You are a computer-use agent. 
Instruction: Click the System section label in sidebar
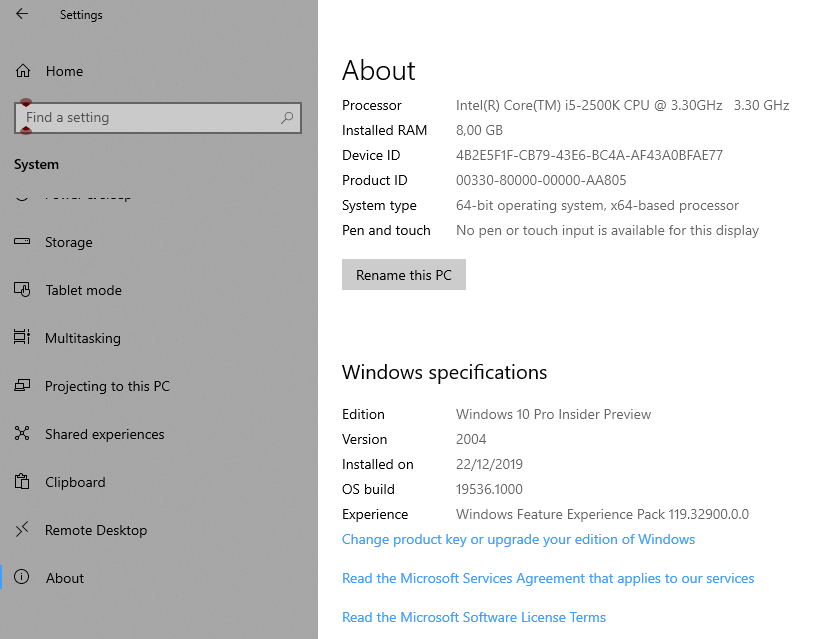(36, 165)
